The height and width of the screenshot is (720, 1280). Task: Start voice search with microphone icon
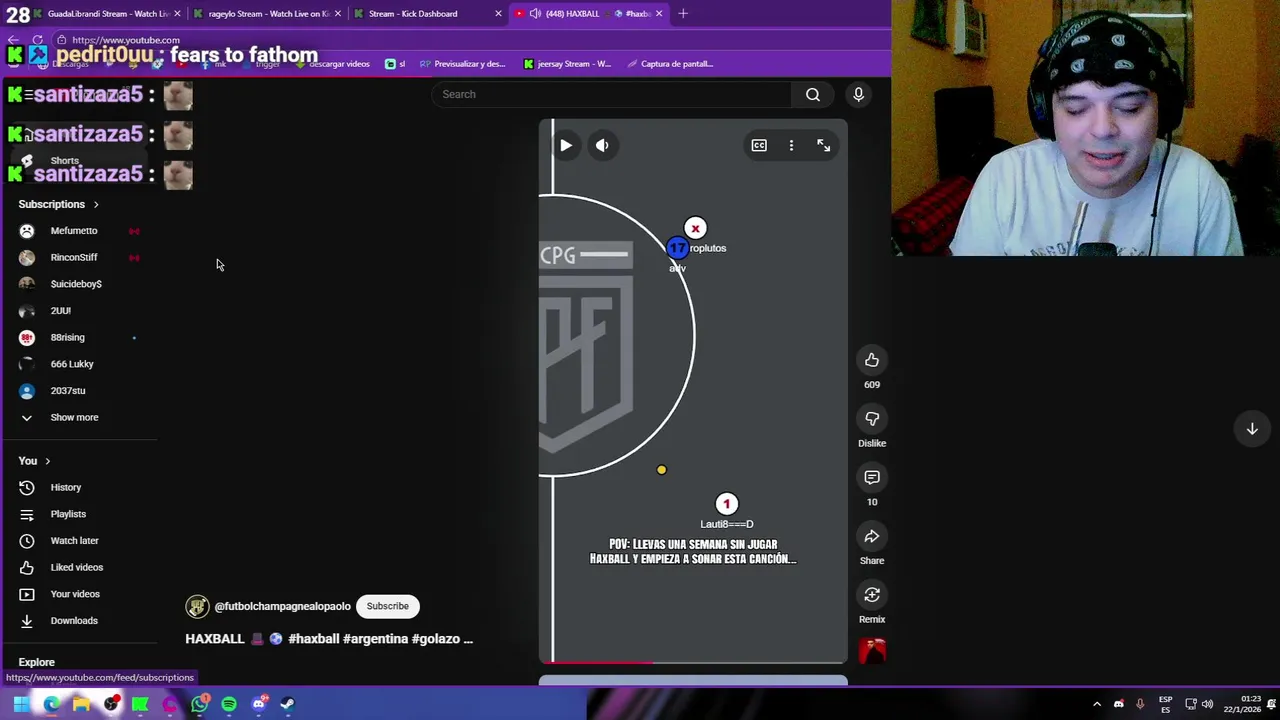tap(858, 94)
